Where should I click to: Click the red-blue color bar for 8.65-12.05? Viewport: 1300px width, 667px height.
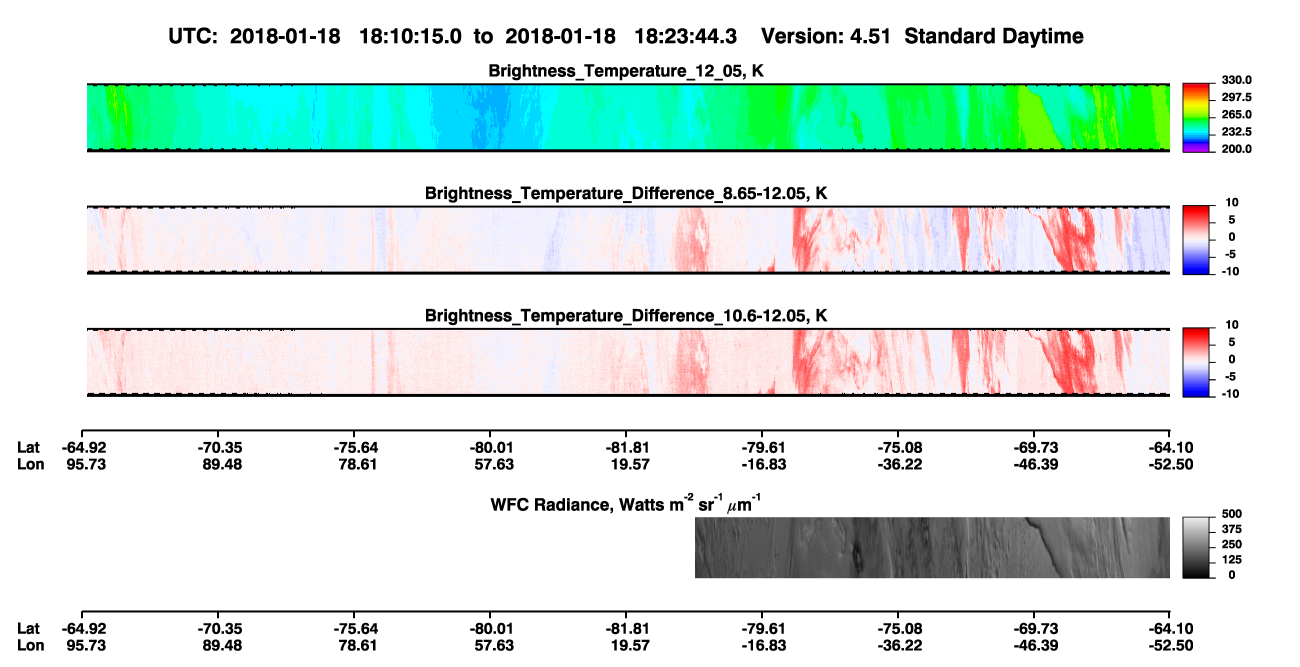[x=1196, y=240]
